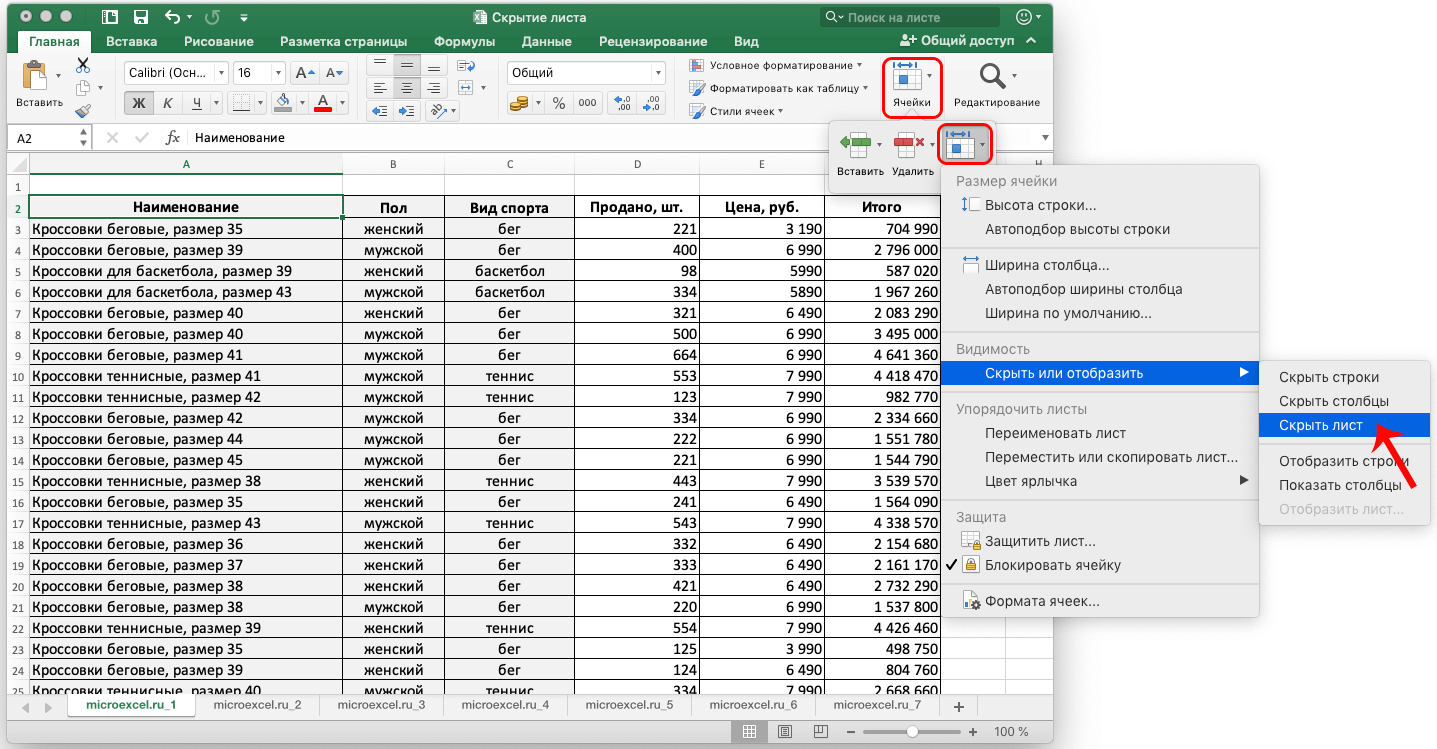
Task: Toggle align text right
Action: pyautogui.click(x=434, y=88)
